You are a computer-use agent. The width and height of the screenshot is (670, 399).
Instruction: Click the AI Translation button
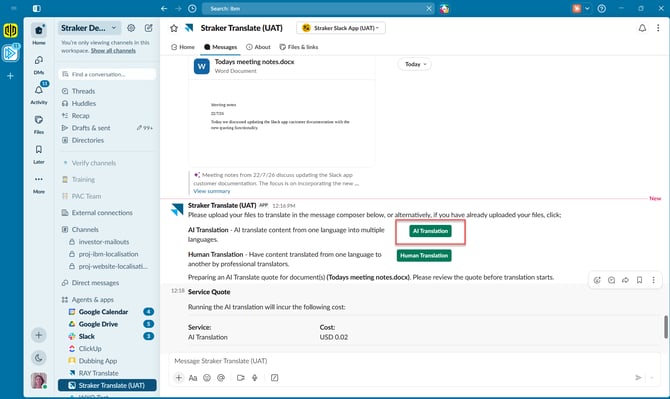click(x=430, y=231)
